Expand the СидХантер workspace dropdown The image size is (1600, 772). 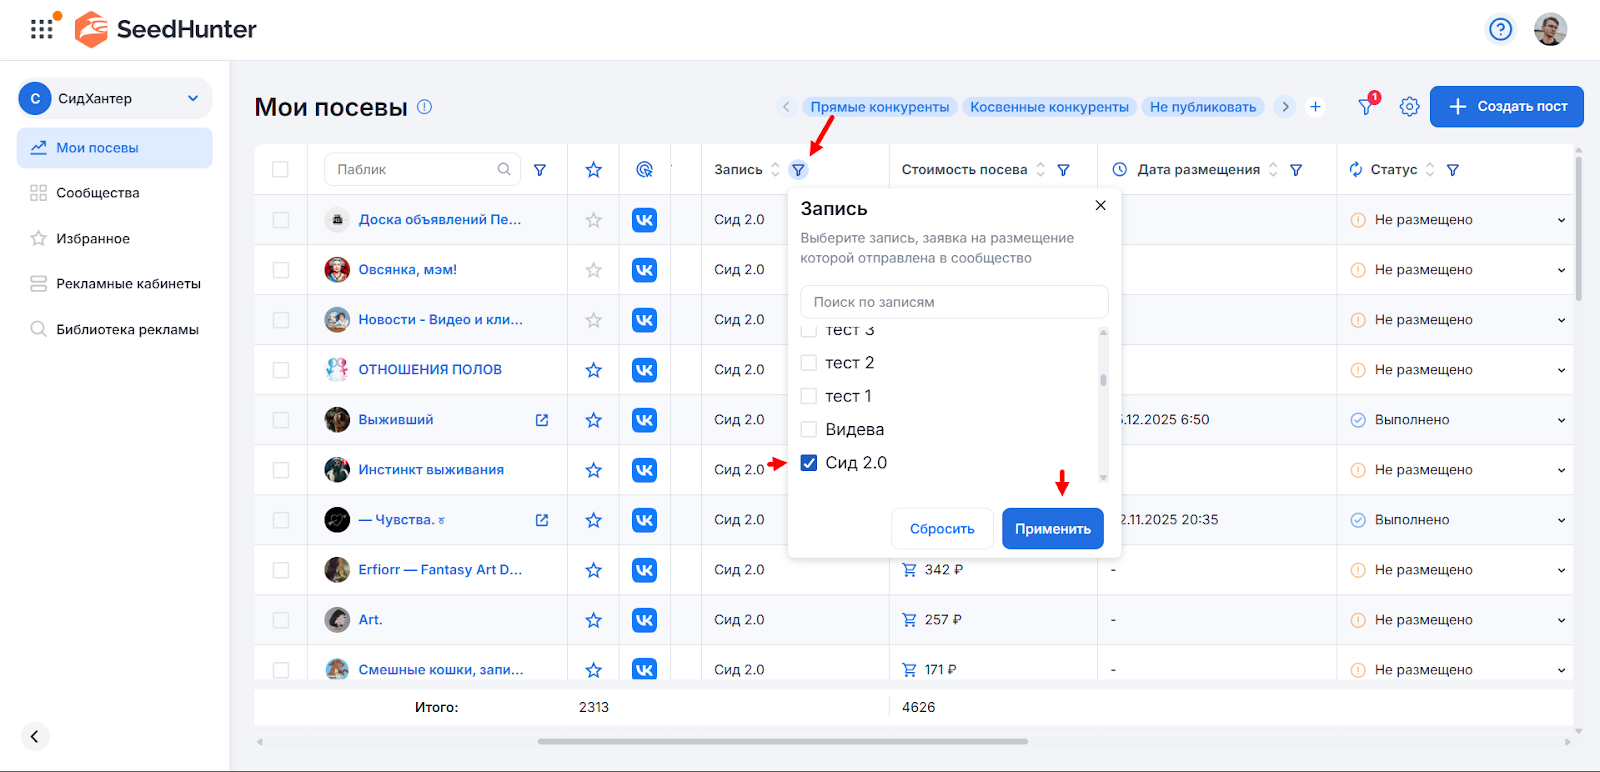193,98
